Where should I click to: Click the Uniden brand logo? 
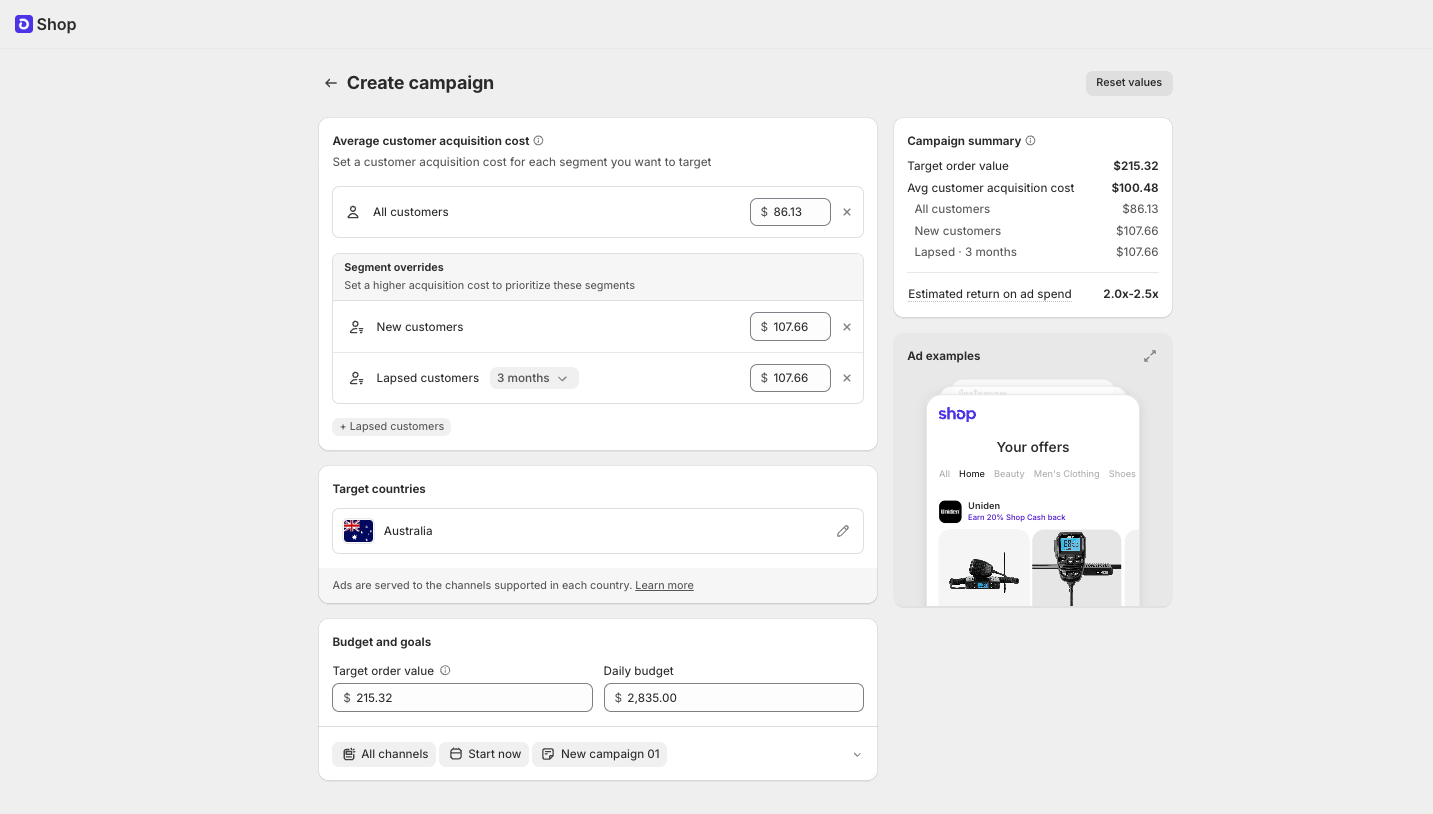pyautogui.click(x=950, y=512)
